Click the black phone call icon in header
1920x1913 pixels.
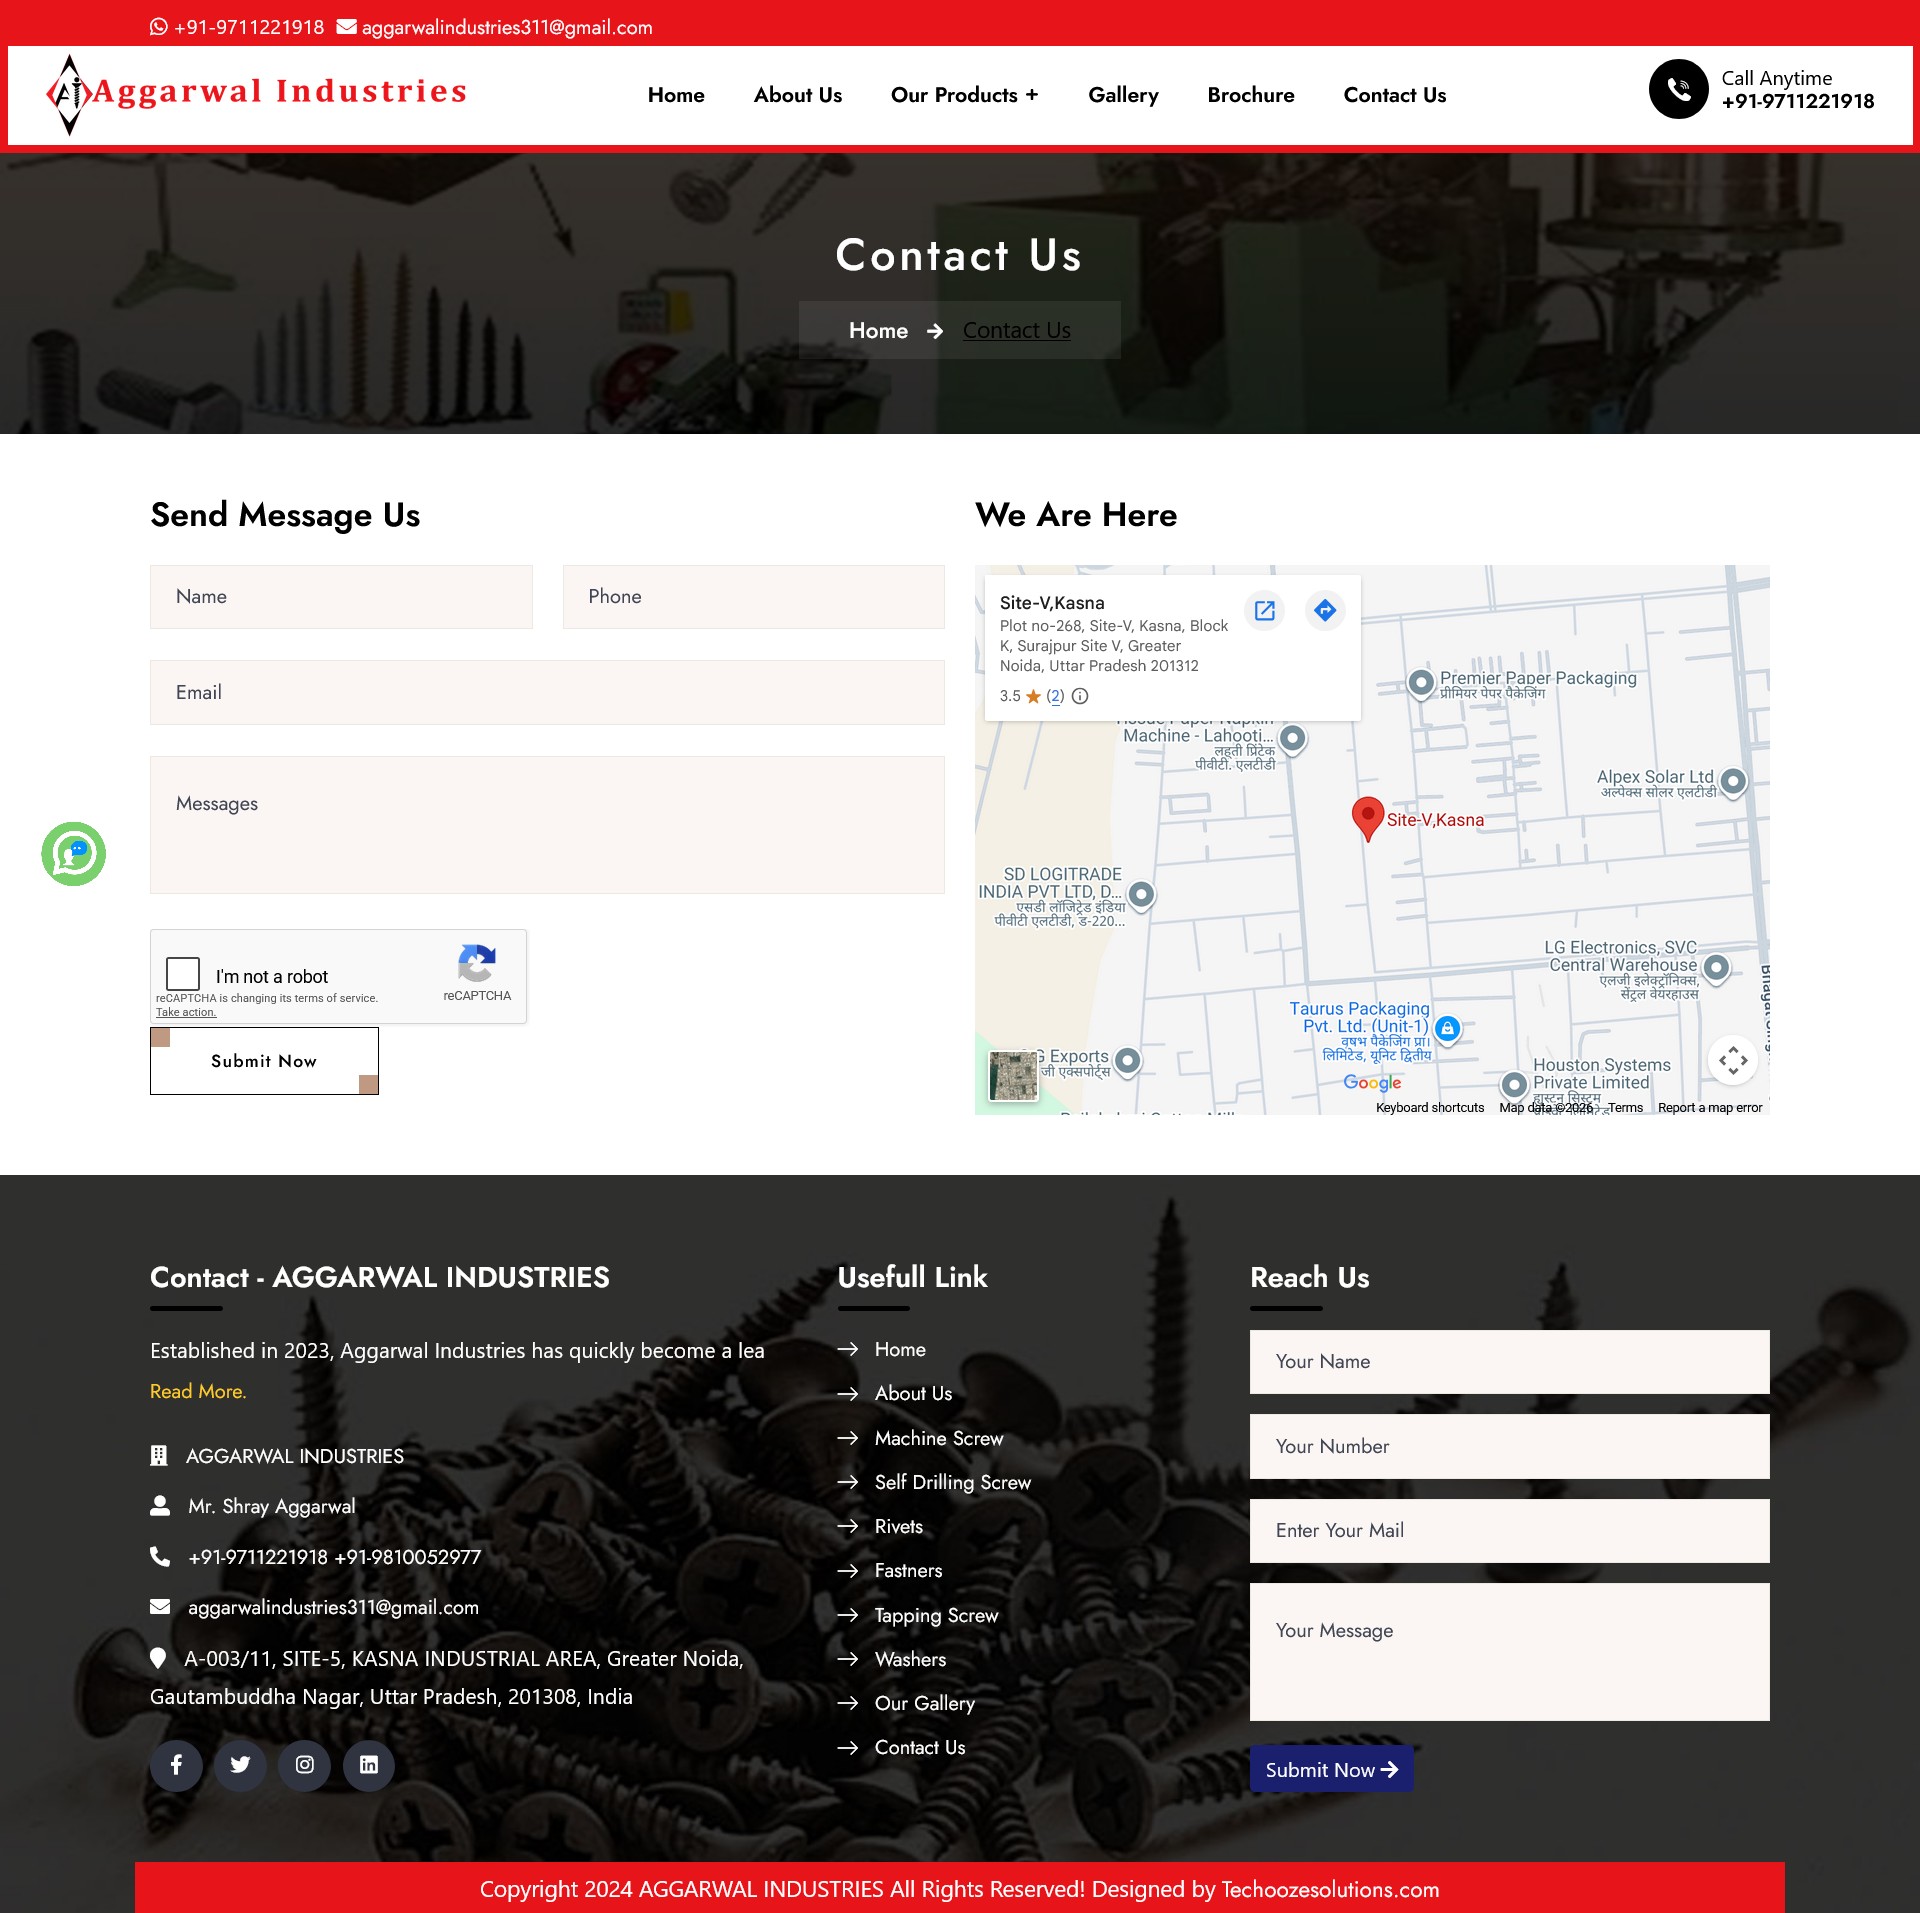click(1679, 89)
